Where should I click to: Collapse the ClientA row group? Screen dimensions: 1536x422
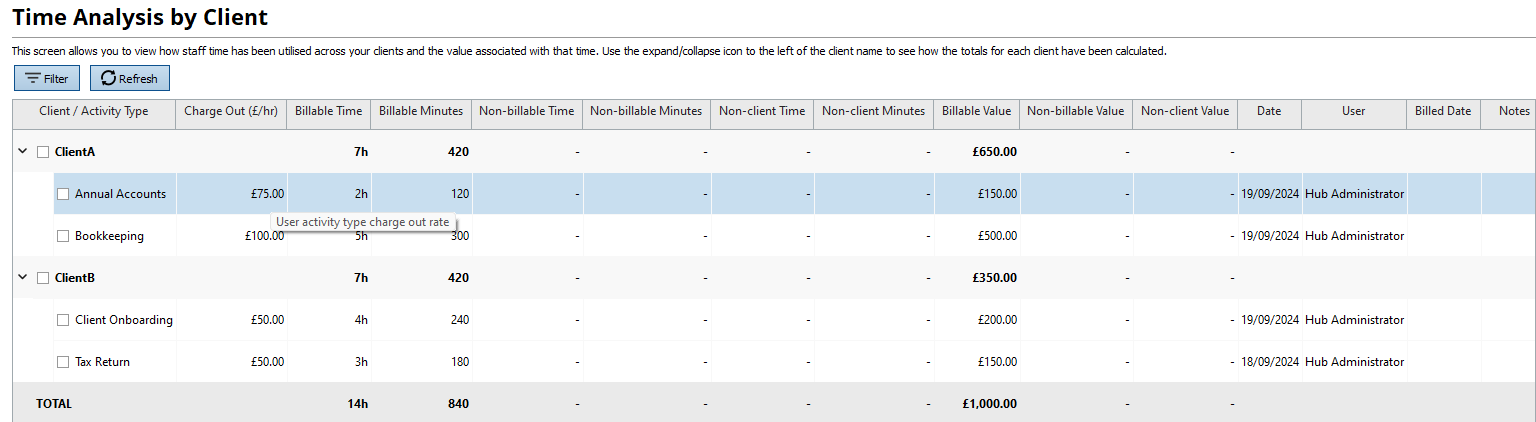[22, 152]
